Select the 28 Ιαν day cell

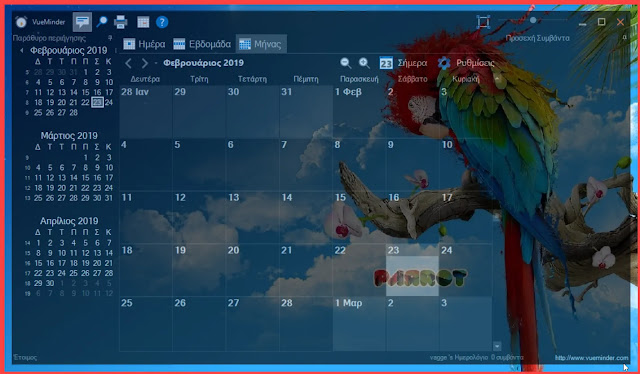point(146,111)
